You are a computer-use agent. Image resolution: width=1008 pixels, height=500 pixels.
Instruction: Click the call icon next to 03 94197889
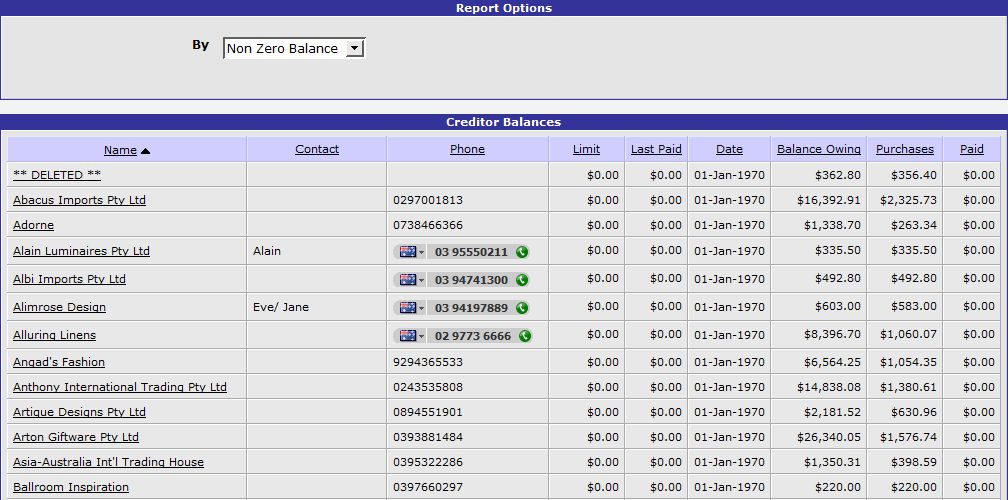point(522,308)
